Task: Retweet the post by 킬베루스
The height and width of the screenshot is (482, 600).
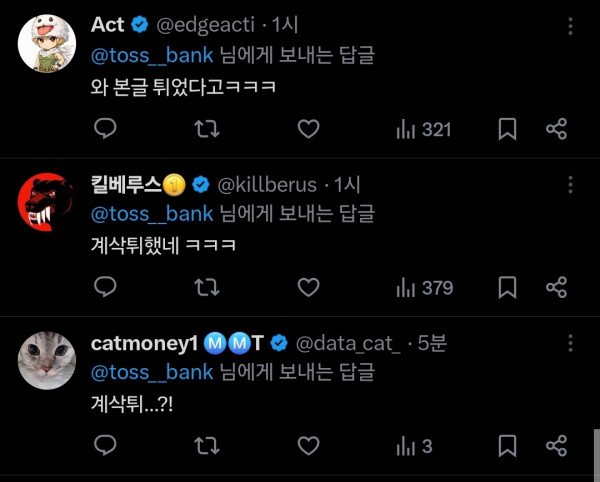Action: 207,288
